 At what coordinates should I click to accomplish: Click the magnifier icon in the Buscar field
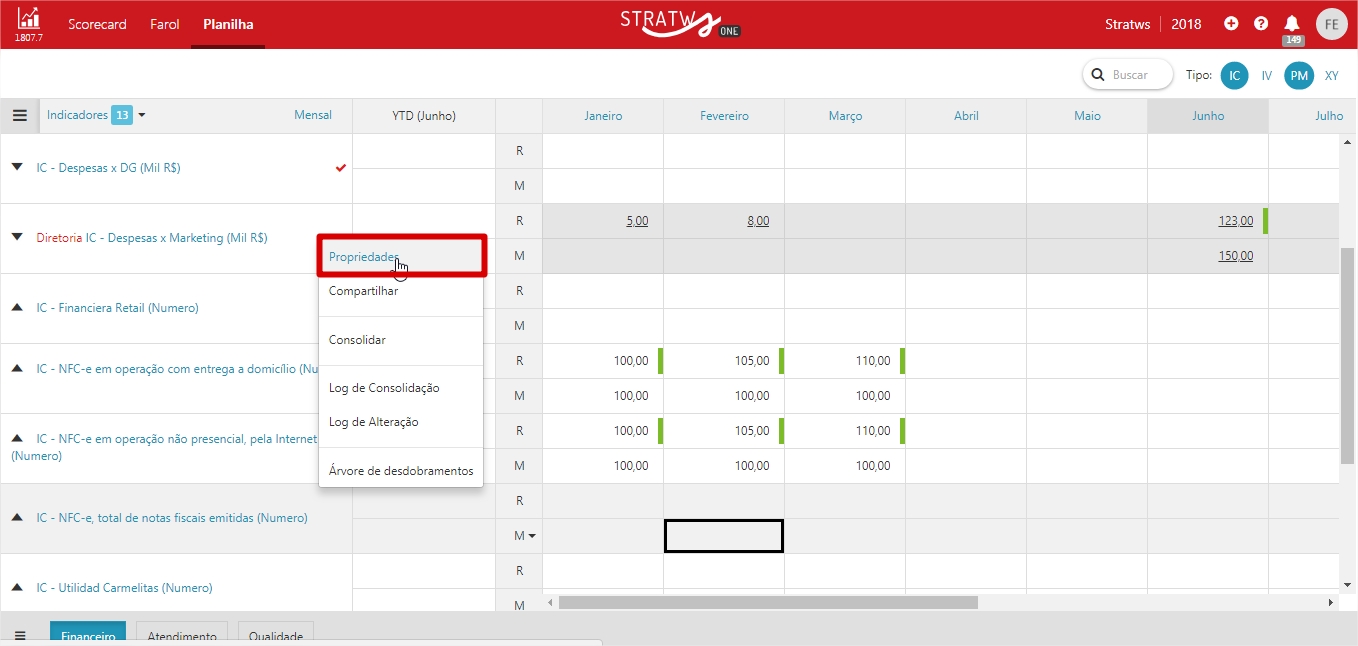point(1098,75)
